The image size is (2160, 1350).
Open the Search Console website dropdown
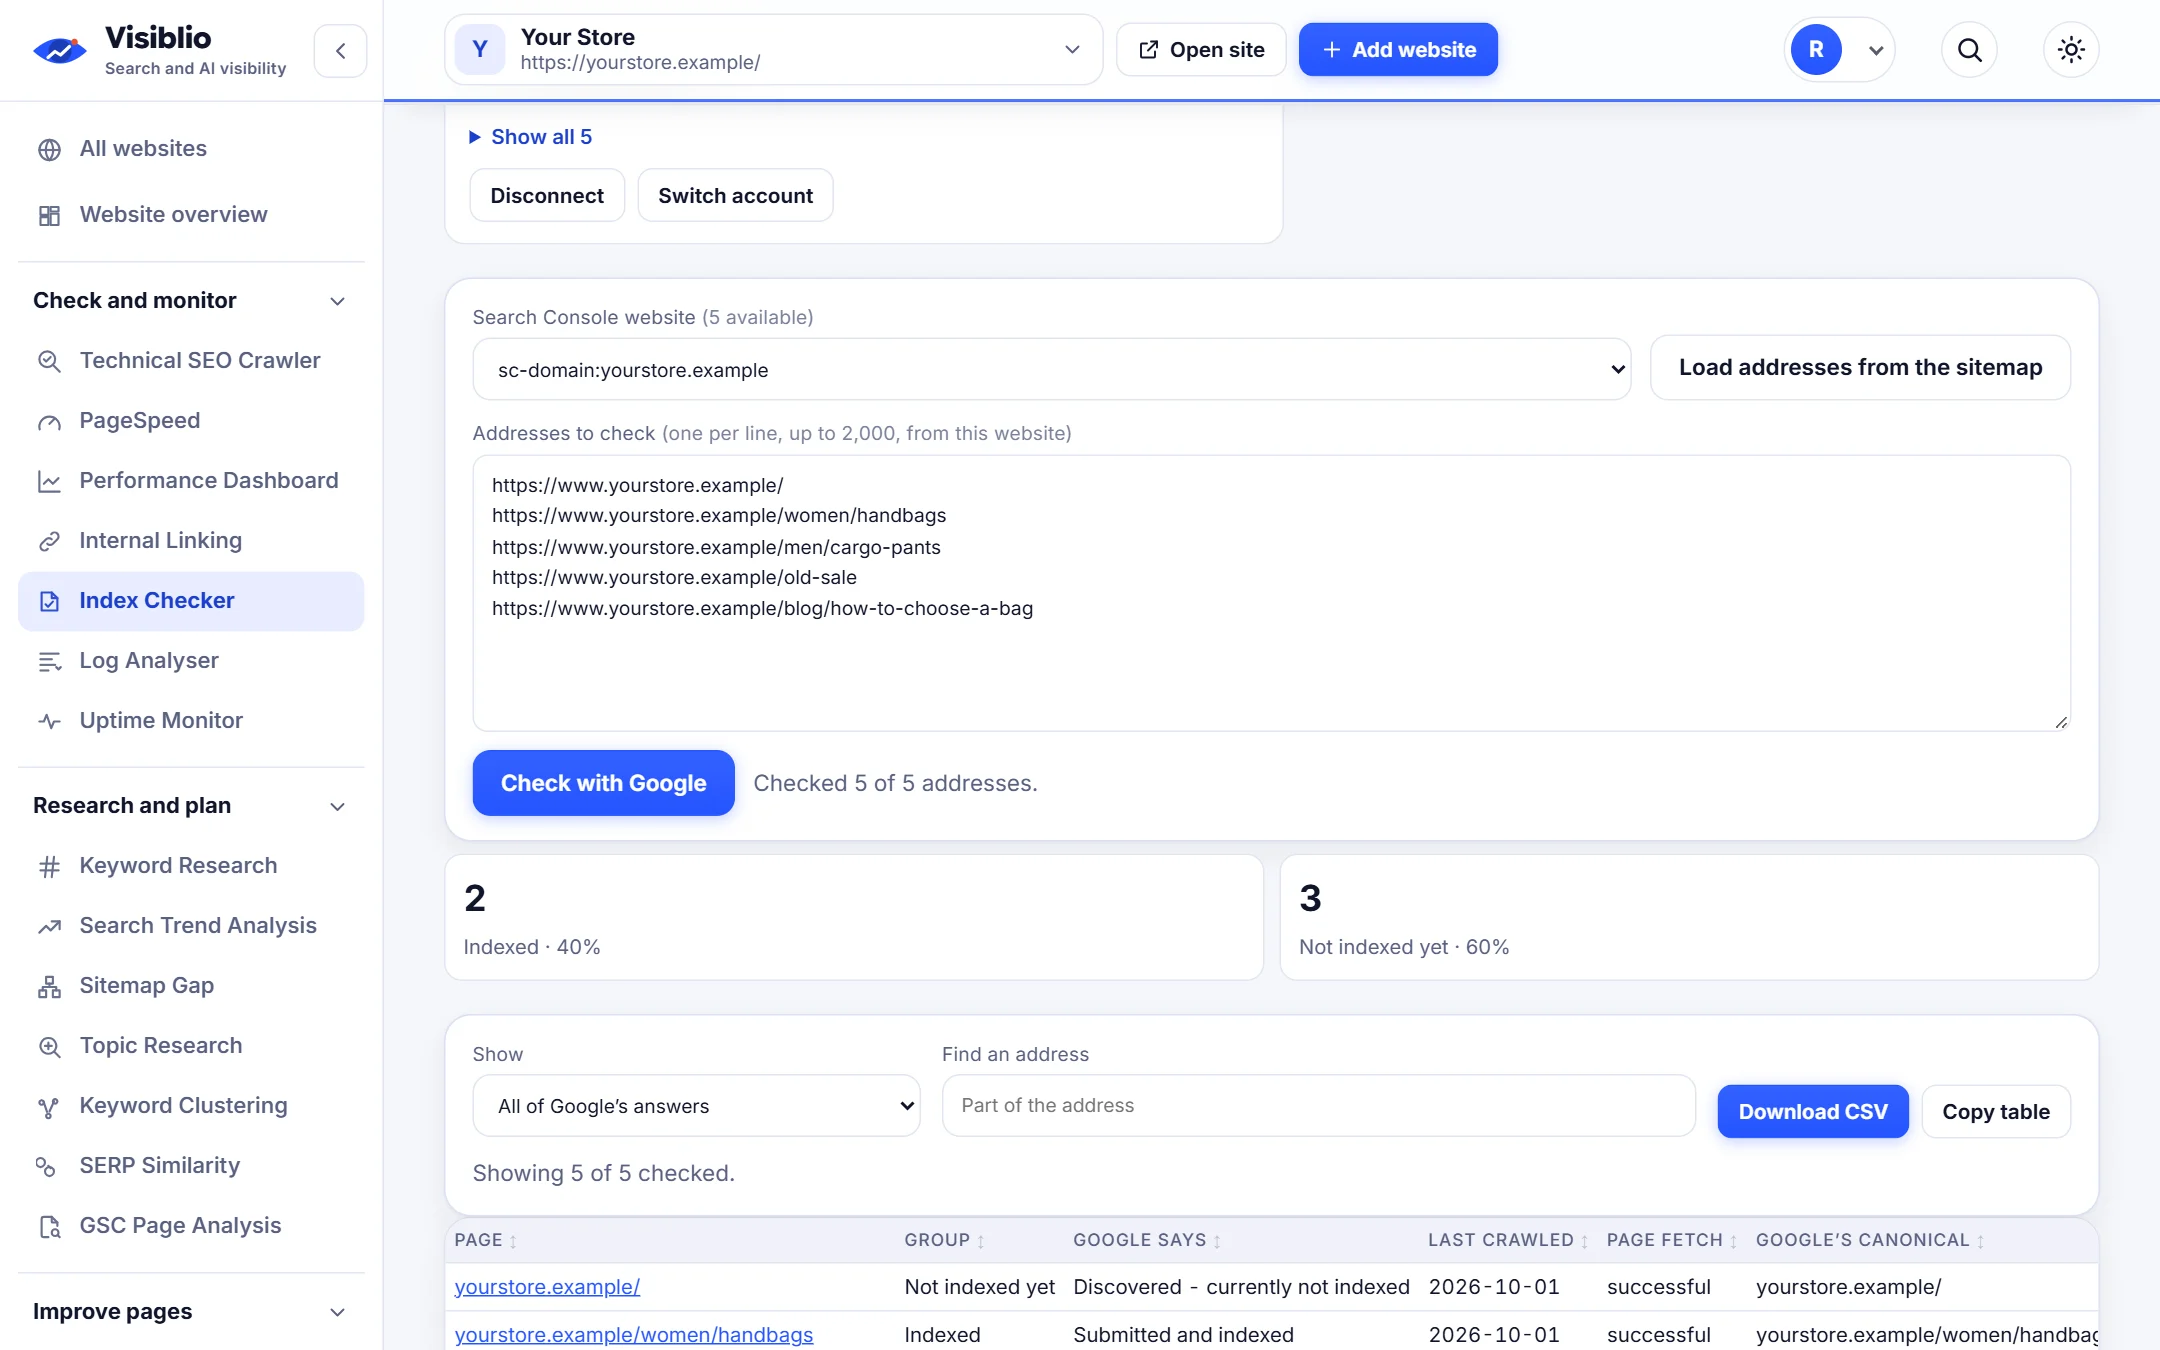(1051, 370)
